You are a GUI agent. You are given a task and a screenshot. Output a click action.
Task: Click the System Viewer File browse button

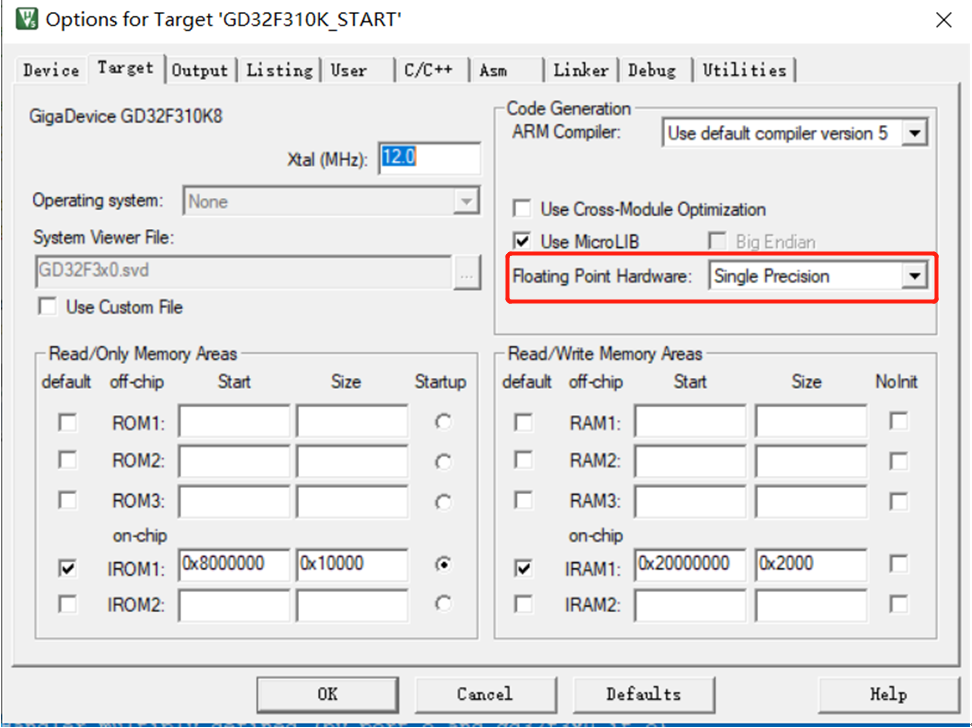coord(467,272)
